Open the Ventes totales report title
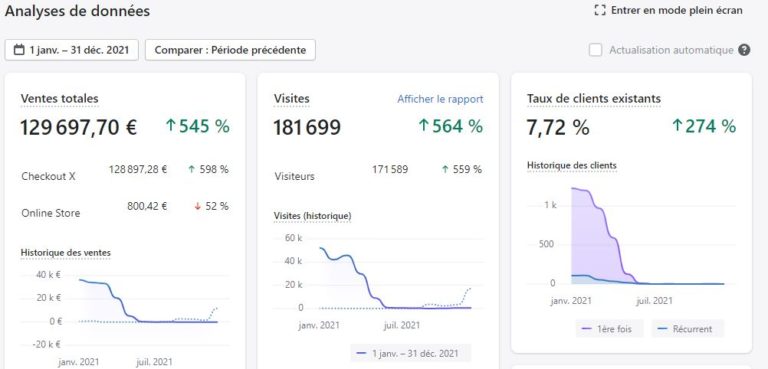This screenshot has height=369, width=768. [x=59, y=98]
